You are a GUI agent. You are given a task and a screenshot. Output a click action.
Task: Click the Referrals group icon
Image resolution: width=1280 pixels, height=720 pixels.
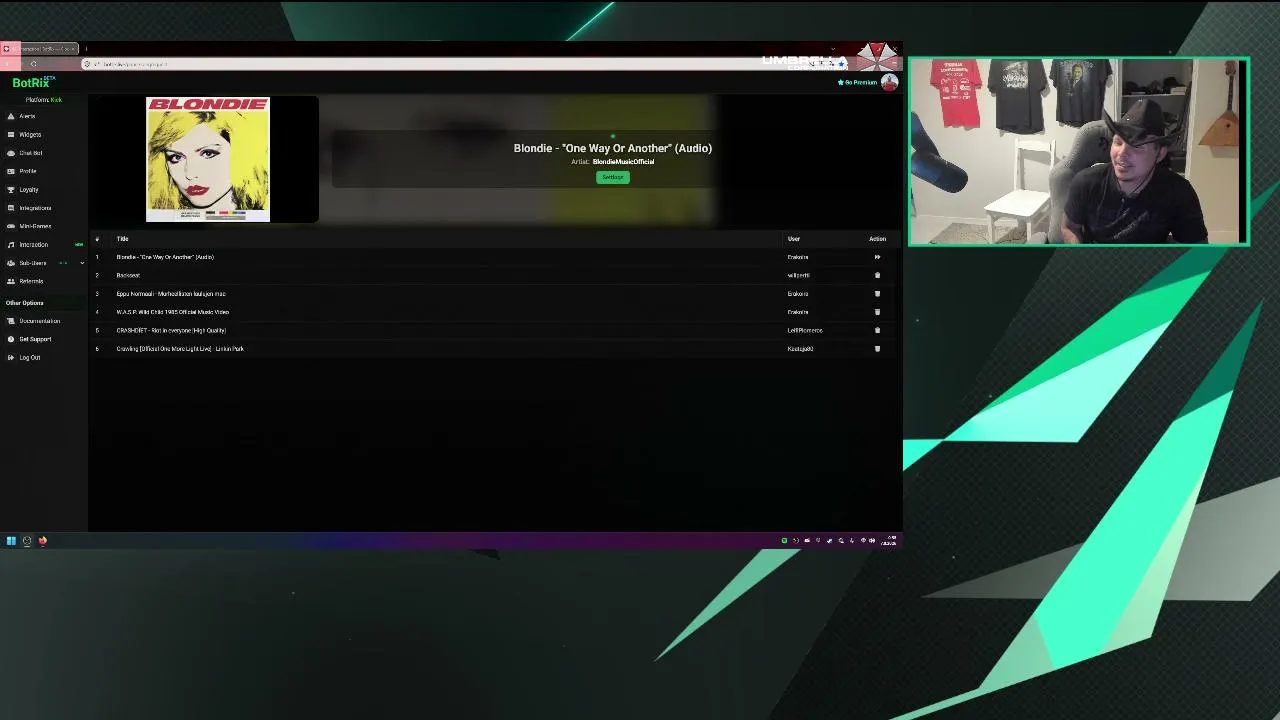tap(11, 281)
